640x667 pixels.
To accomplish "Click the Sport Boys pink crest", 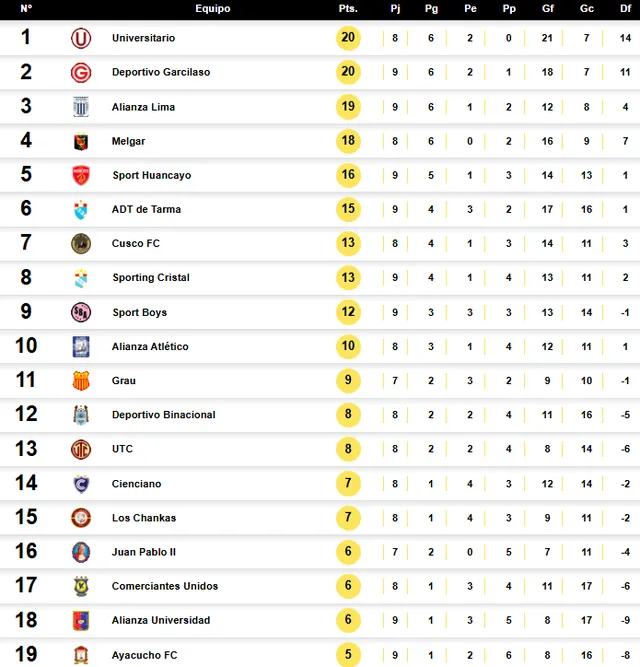I will tap(81, 312).
